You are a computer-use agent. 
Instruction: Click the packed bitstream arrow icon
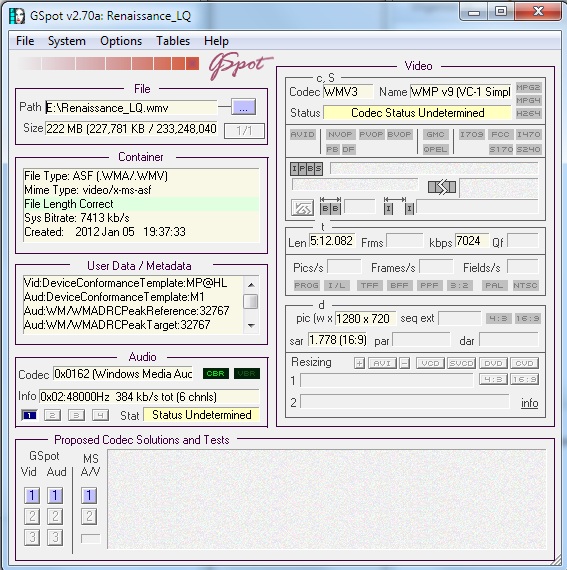442,188
